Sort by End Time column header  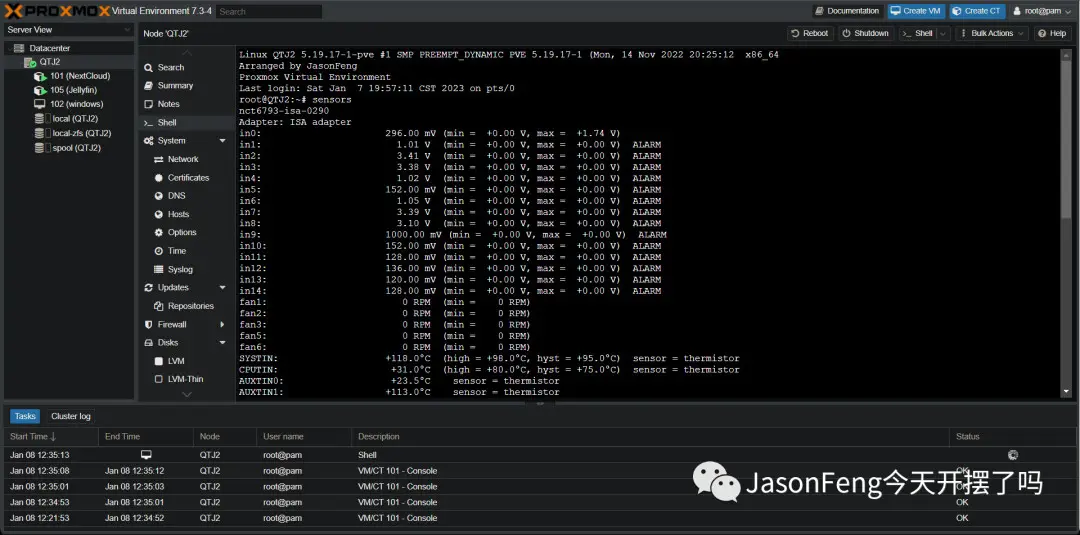(146, 437)
